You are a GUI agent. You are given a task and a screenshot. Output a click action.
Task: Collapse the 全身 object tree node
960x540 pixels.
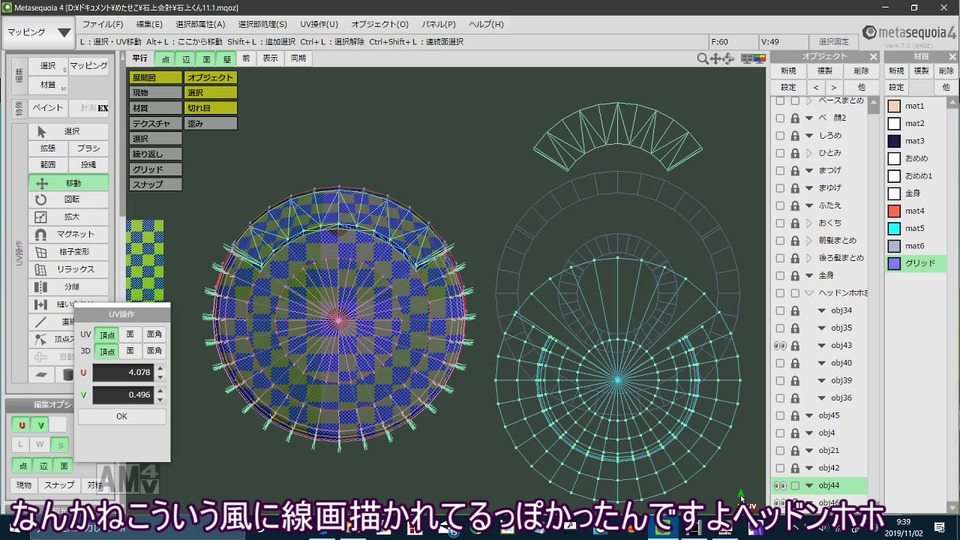pyautogui.click(x=808, y=275)
